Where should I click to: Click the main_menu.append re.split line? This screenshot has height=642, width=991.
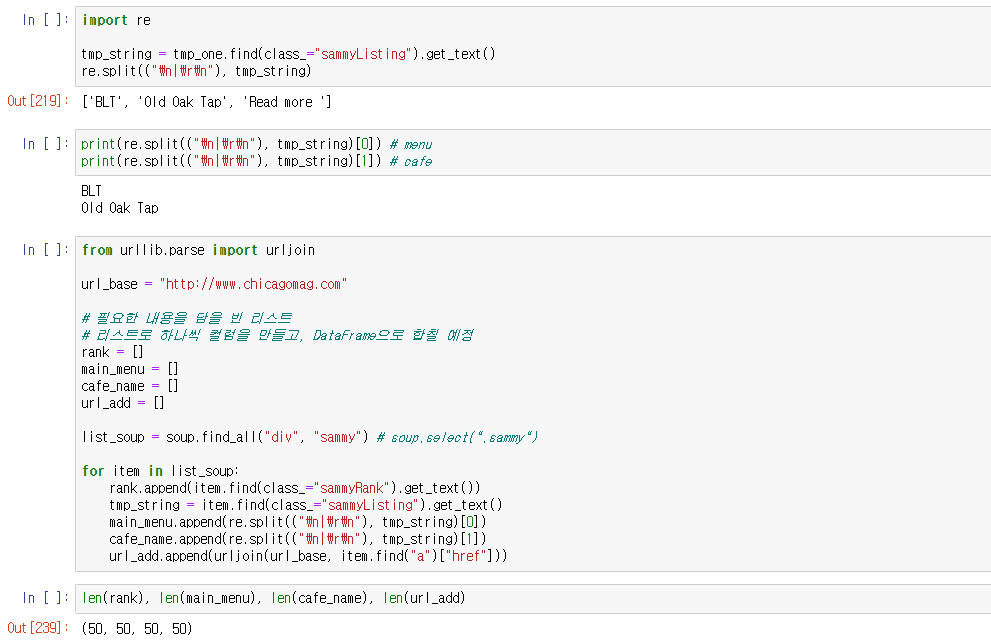pyautogui.click(x=298, y=523)
